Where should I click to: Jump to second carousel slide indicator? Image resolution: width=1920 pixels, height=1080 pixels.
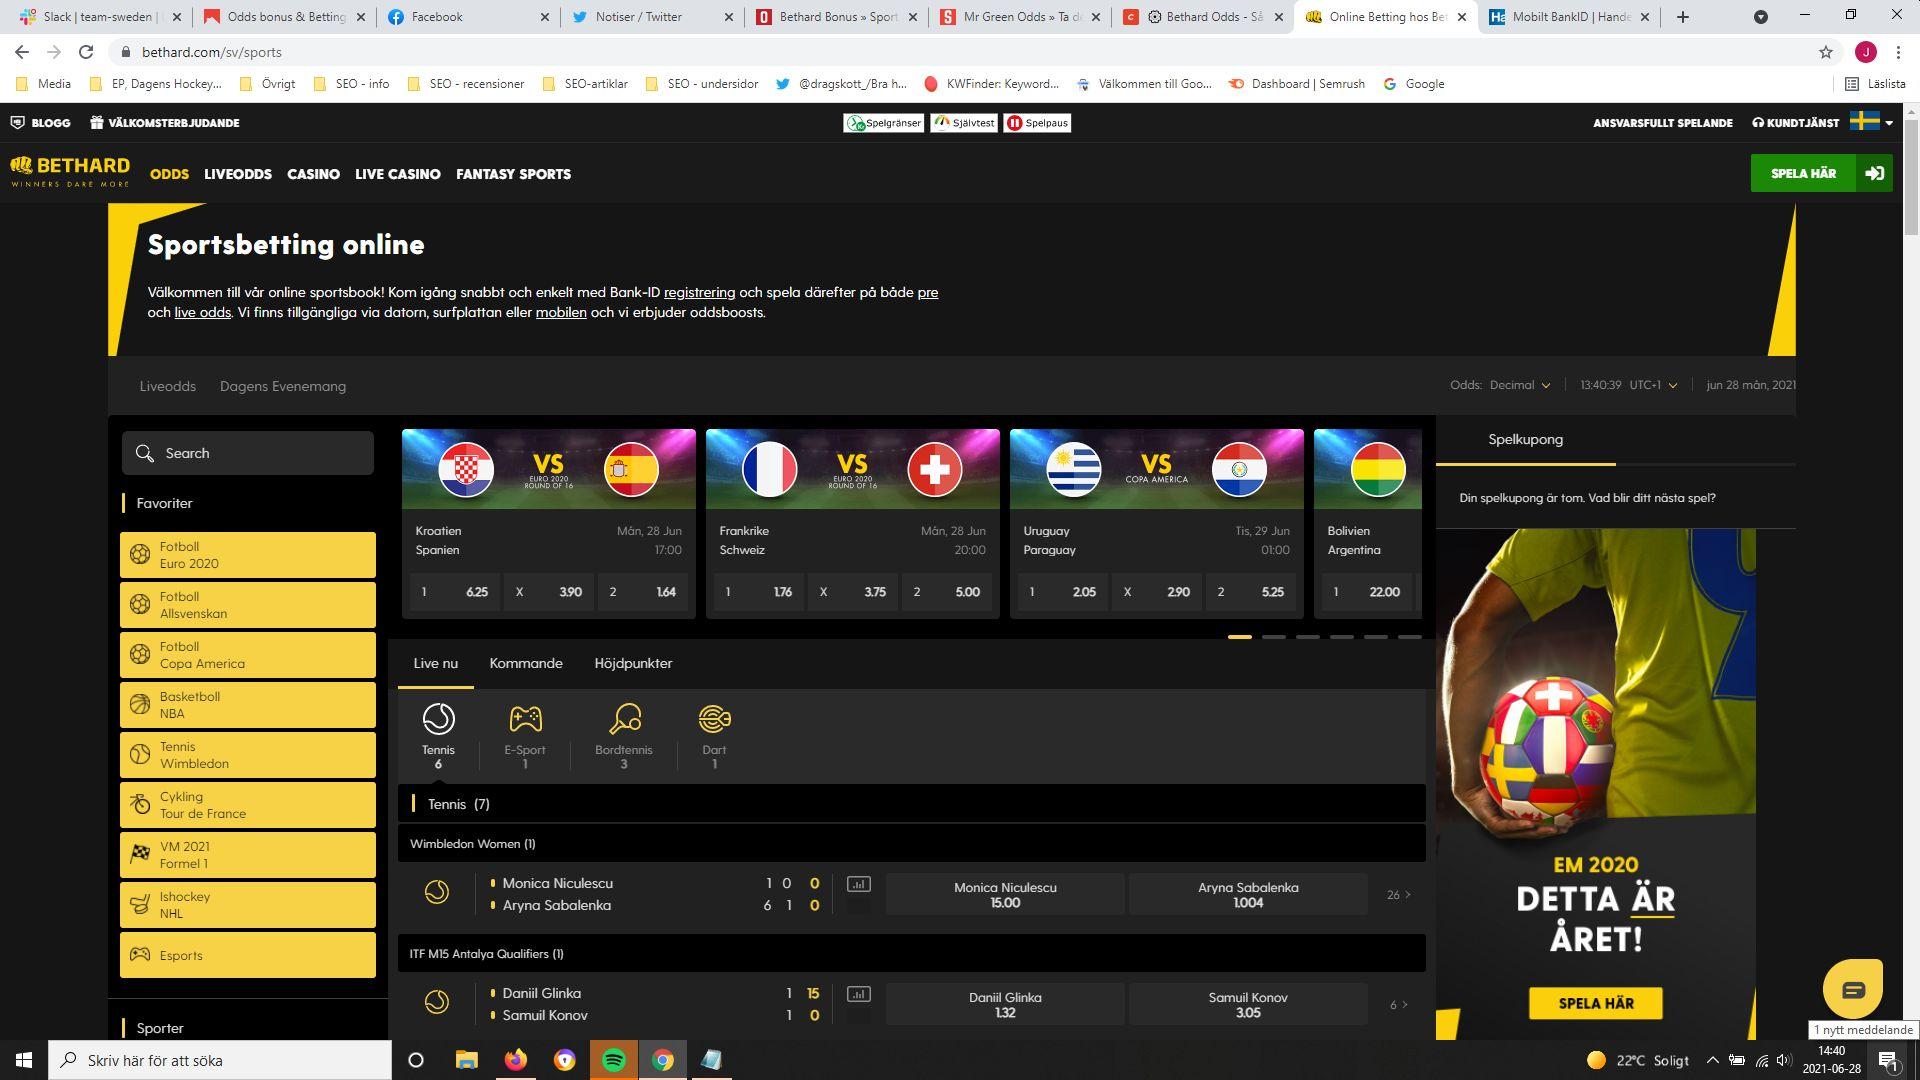click(1273, 637)
